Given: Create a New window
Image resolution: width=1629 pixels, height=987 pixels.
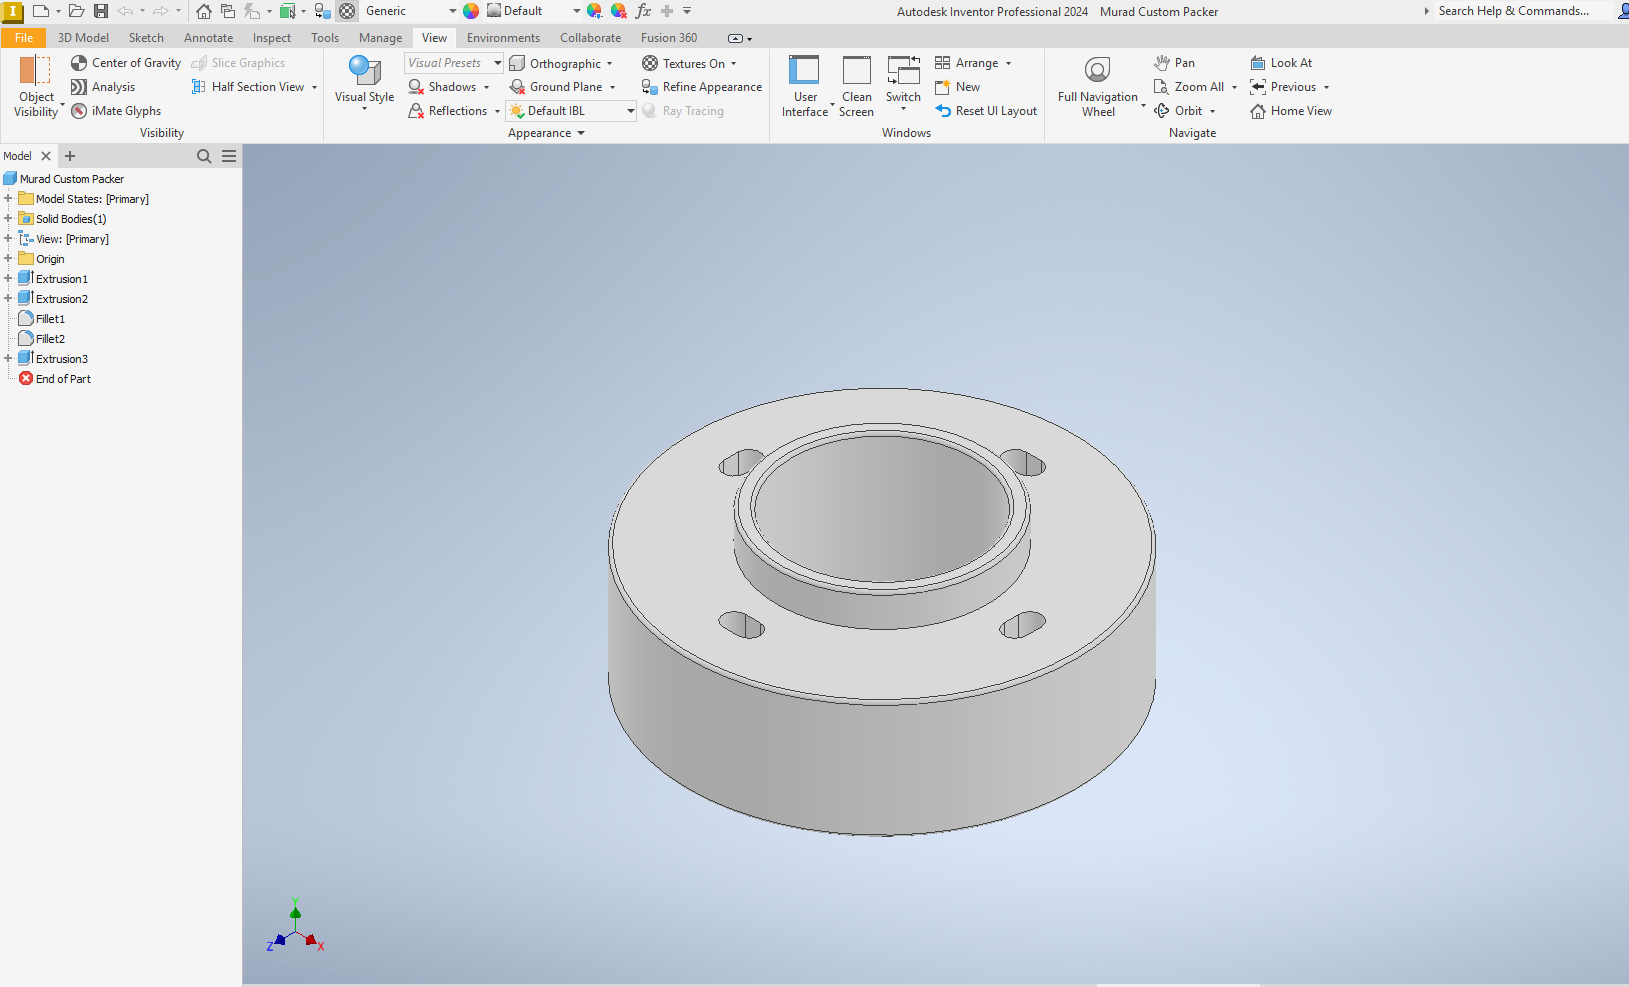Looking at the screenshot, I should (957, 87).
